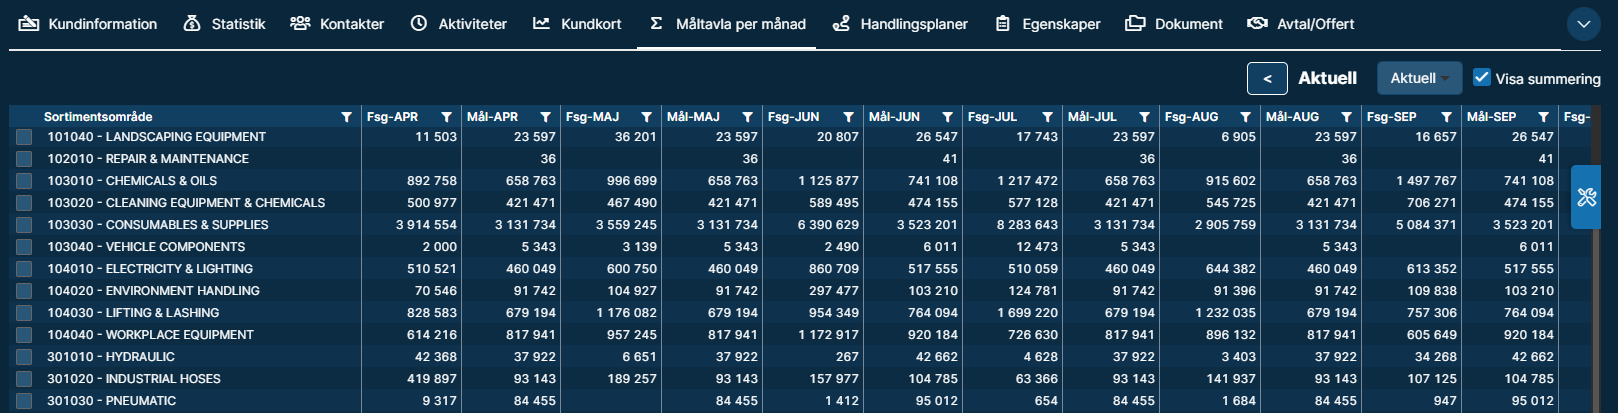This screenshot has height=413, width=1618.
Task: Tick the checkbox for 103010 Chemicals & Oils
Action: coord(24,181)
